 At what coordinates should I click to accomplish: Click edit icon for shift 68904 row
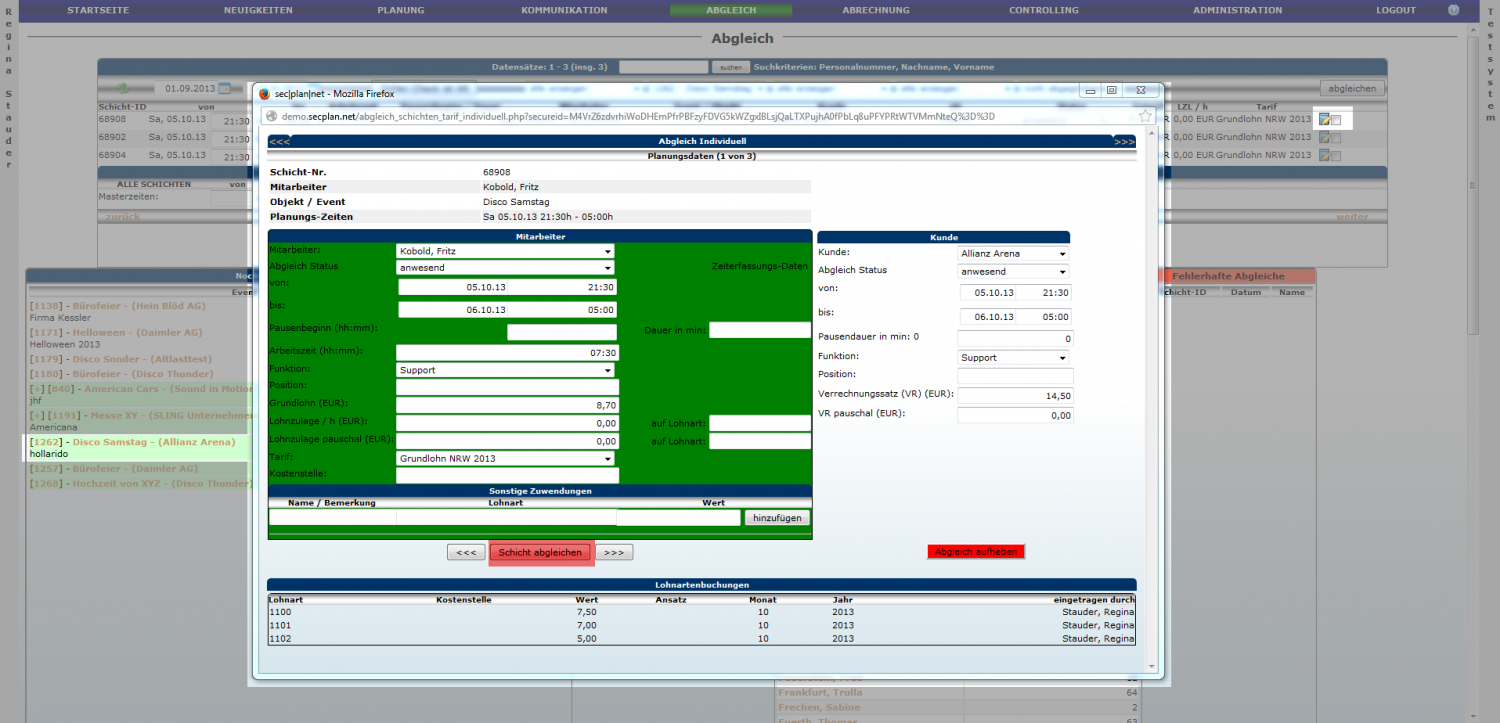tap(1324, 155)
